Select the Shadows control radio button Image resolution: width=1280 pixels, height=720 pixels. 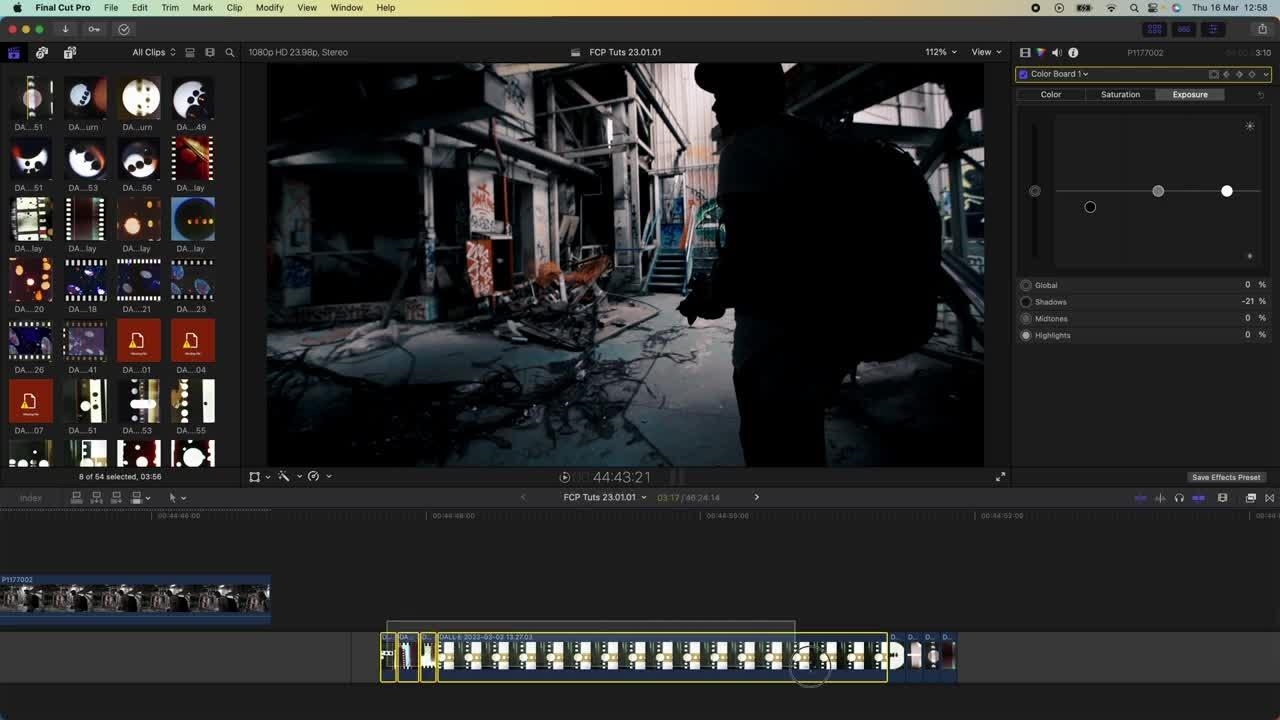click(1026, 302)
